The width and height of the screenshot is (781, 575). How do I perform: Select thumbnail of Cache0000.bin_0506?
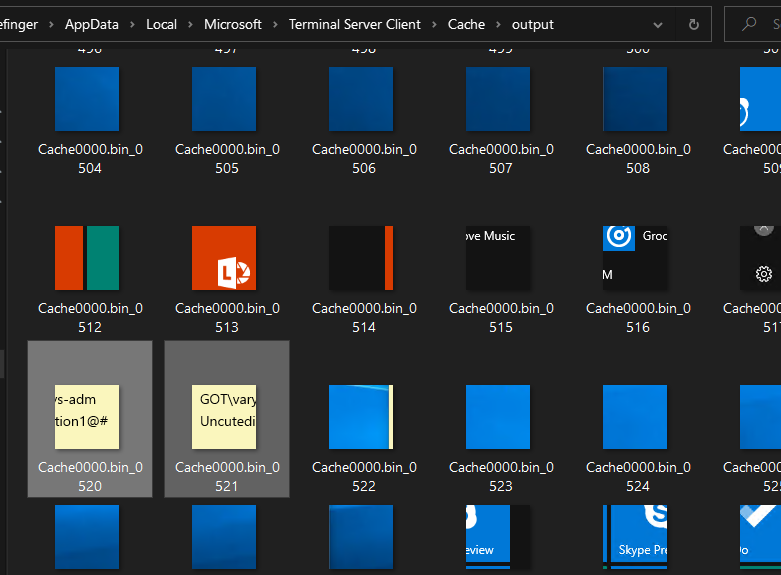point(361,99)
